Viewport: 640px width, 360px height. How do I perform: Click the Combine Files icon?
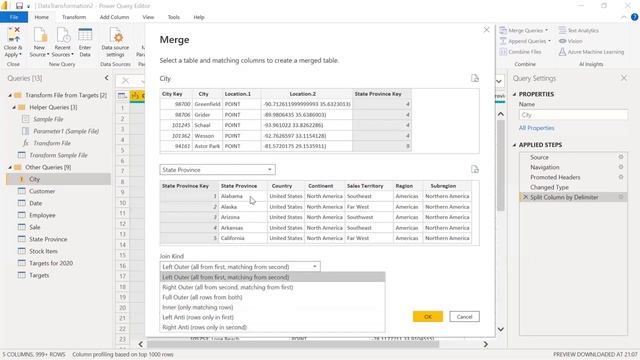[x=503, y=52]
